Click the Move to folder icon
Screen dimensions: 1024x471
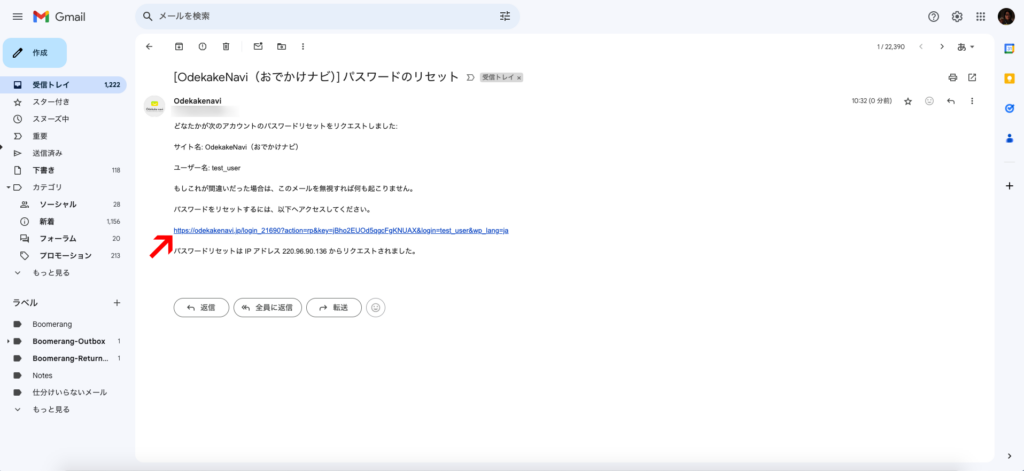[x=281, y=46]
